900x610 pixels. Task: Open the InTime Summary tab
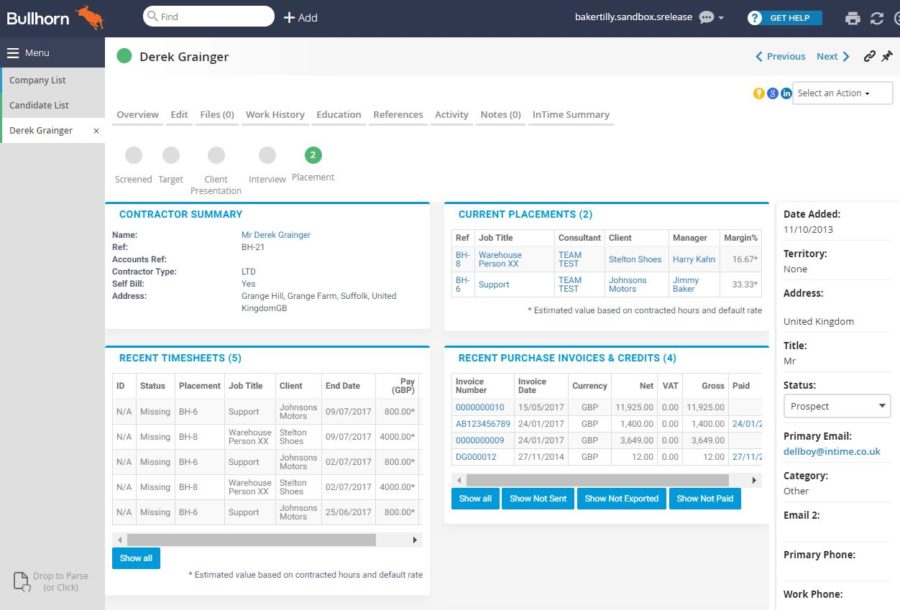click(x=570, y=115)
